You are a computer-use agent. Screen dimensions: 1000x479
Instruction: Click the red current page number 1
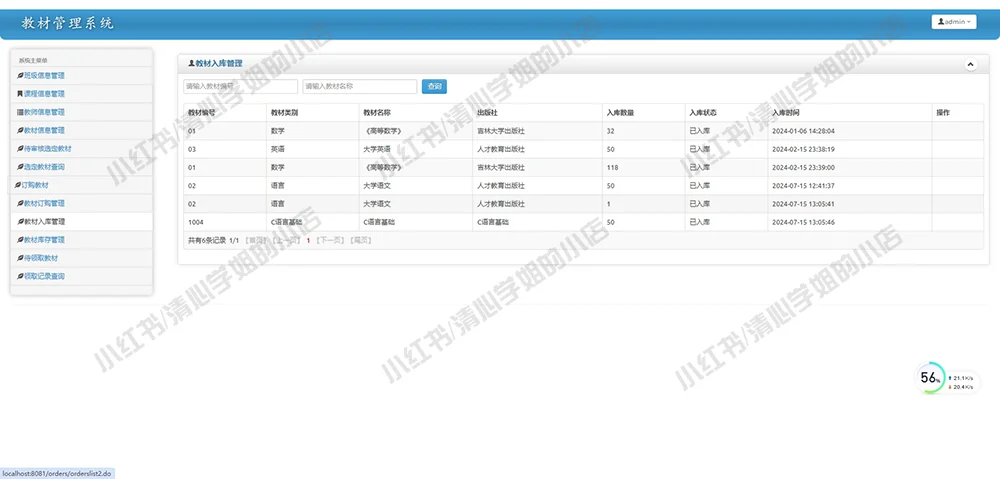[308, 240]
